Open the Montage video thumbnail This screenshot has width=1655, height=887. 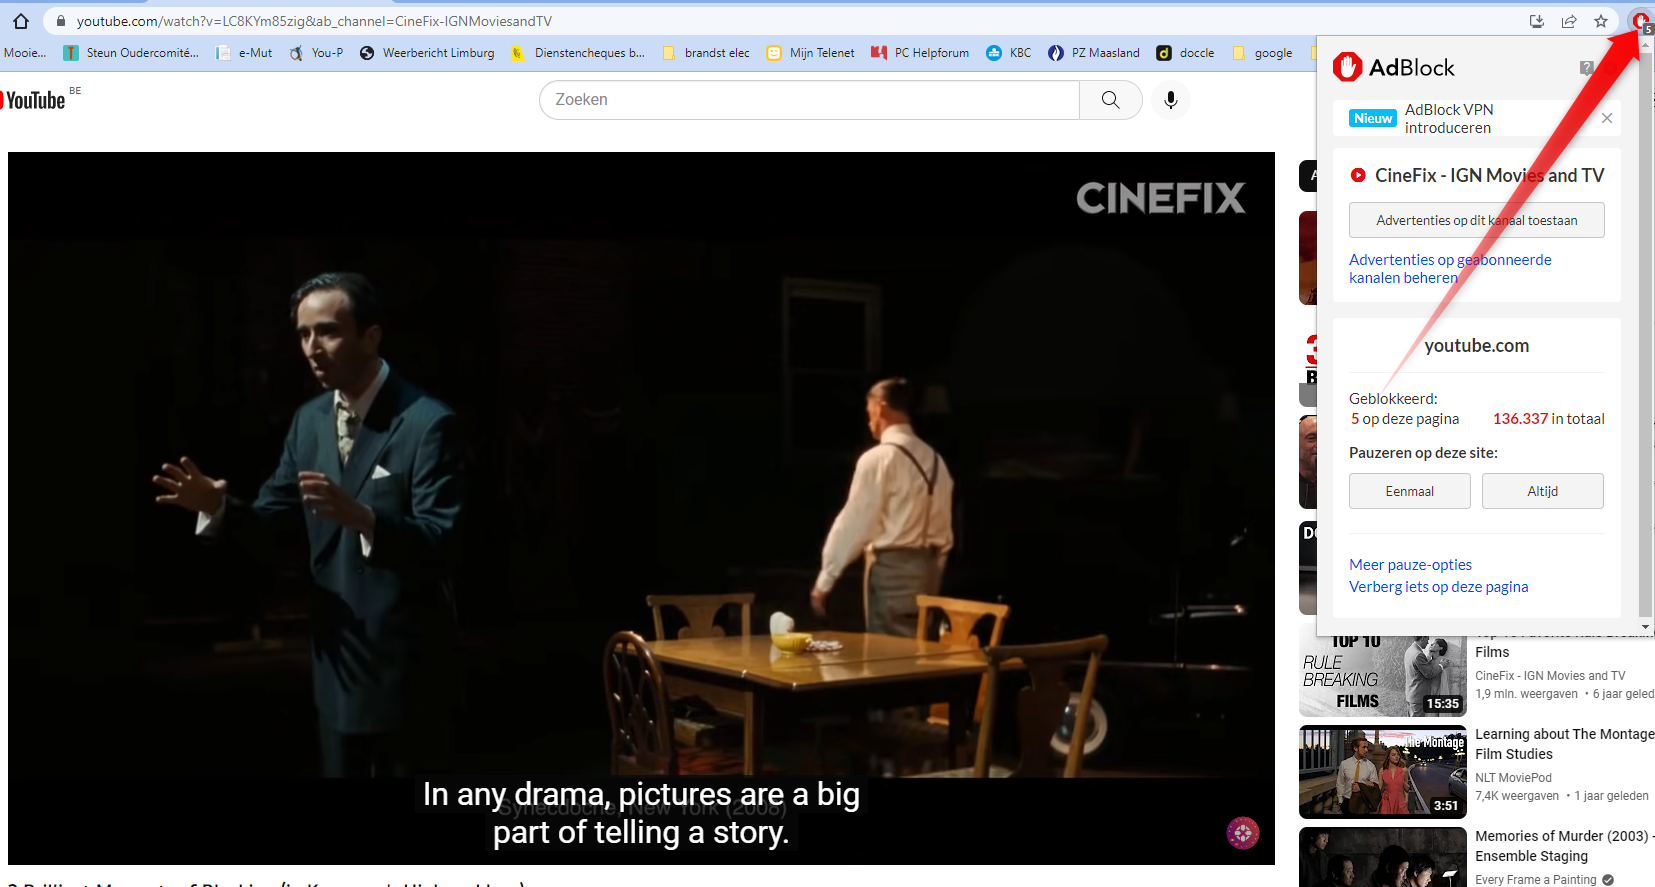pos(1383,772)
